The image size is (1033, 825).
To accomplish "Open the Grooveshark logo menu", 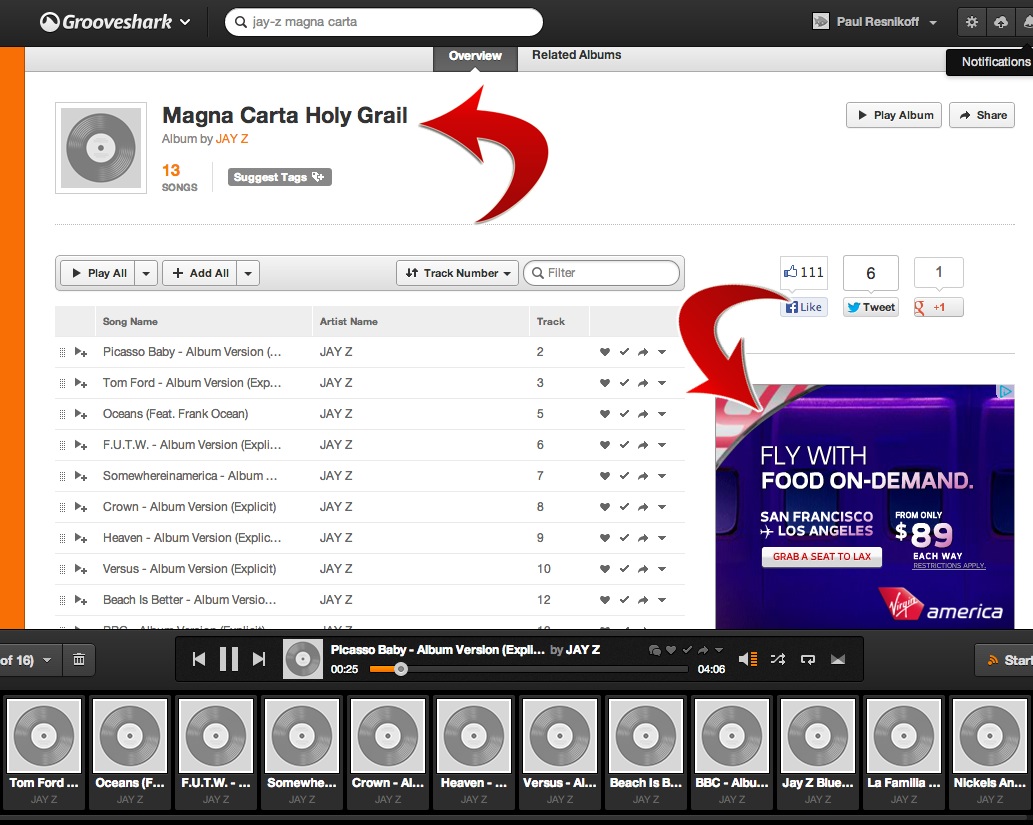I will 115,22.
